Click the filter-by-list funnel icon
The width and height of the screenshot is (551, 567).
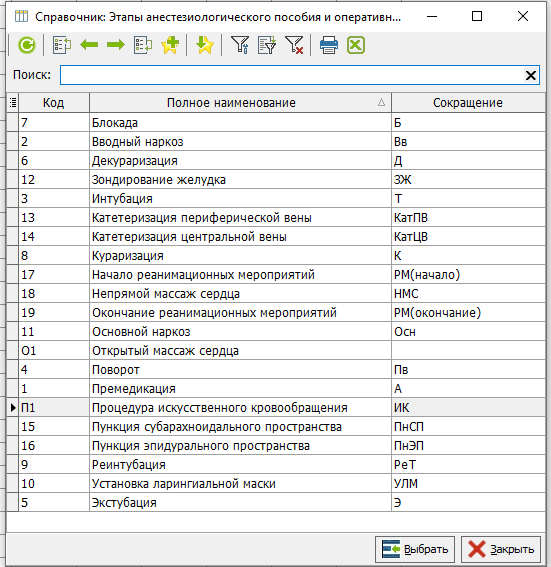point(267,45)
